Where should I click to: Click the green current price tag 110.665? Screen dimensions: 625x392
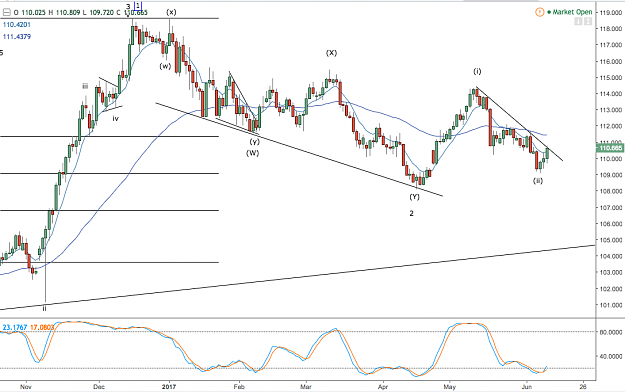(610, 148)
